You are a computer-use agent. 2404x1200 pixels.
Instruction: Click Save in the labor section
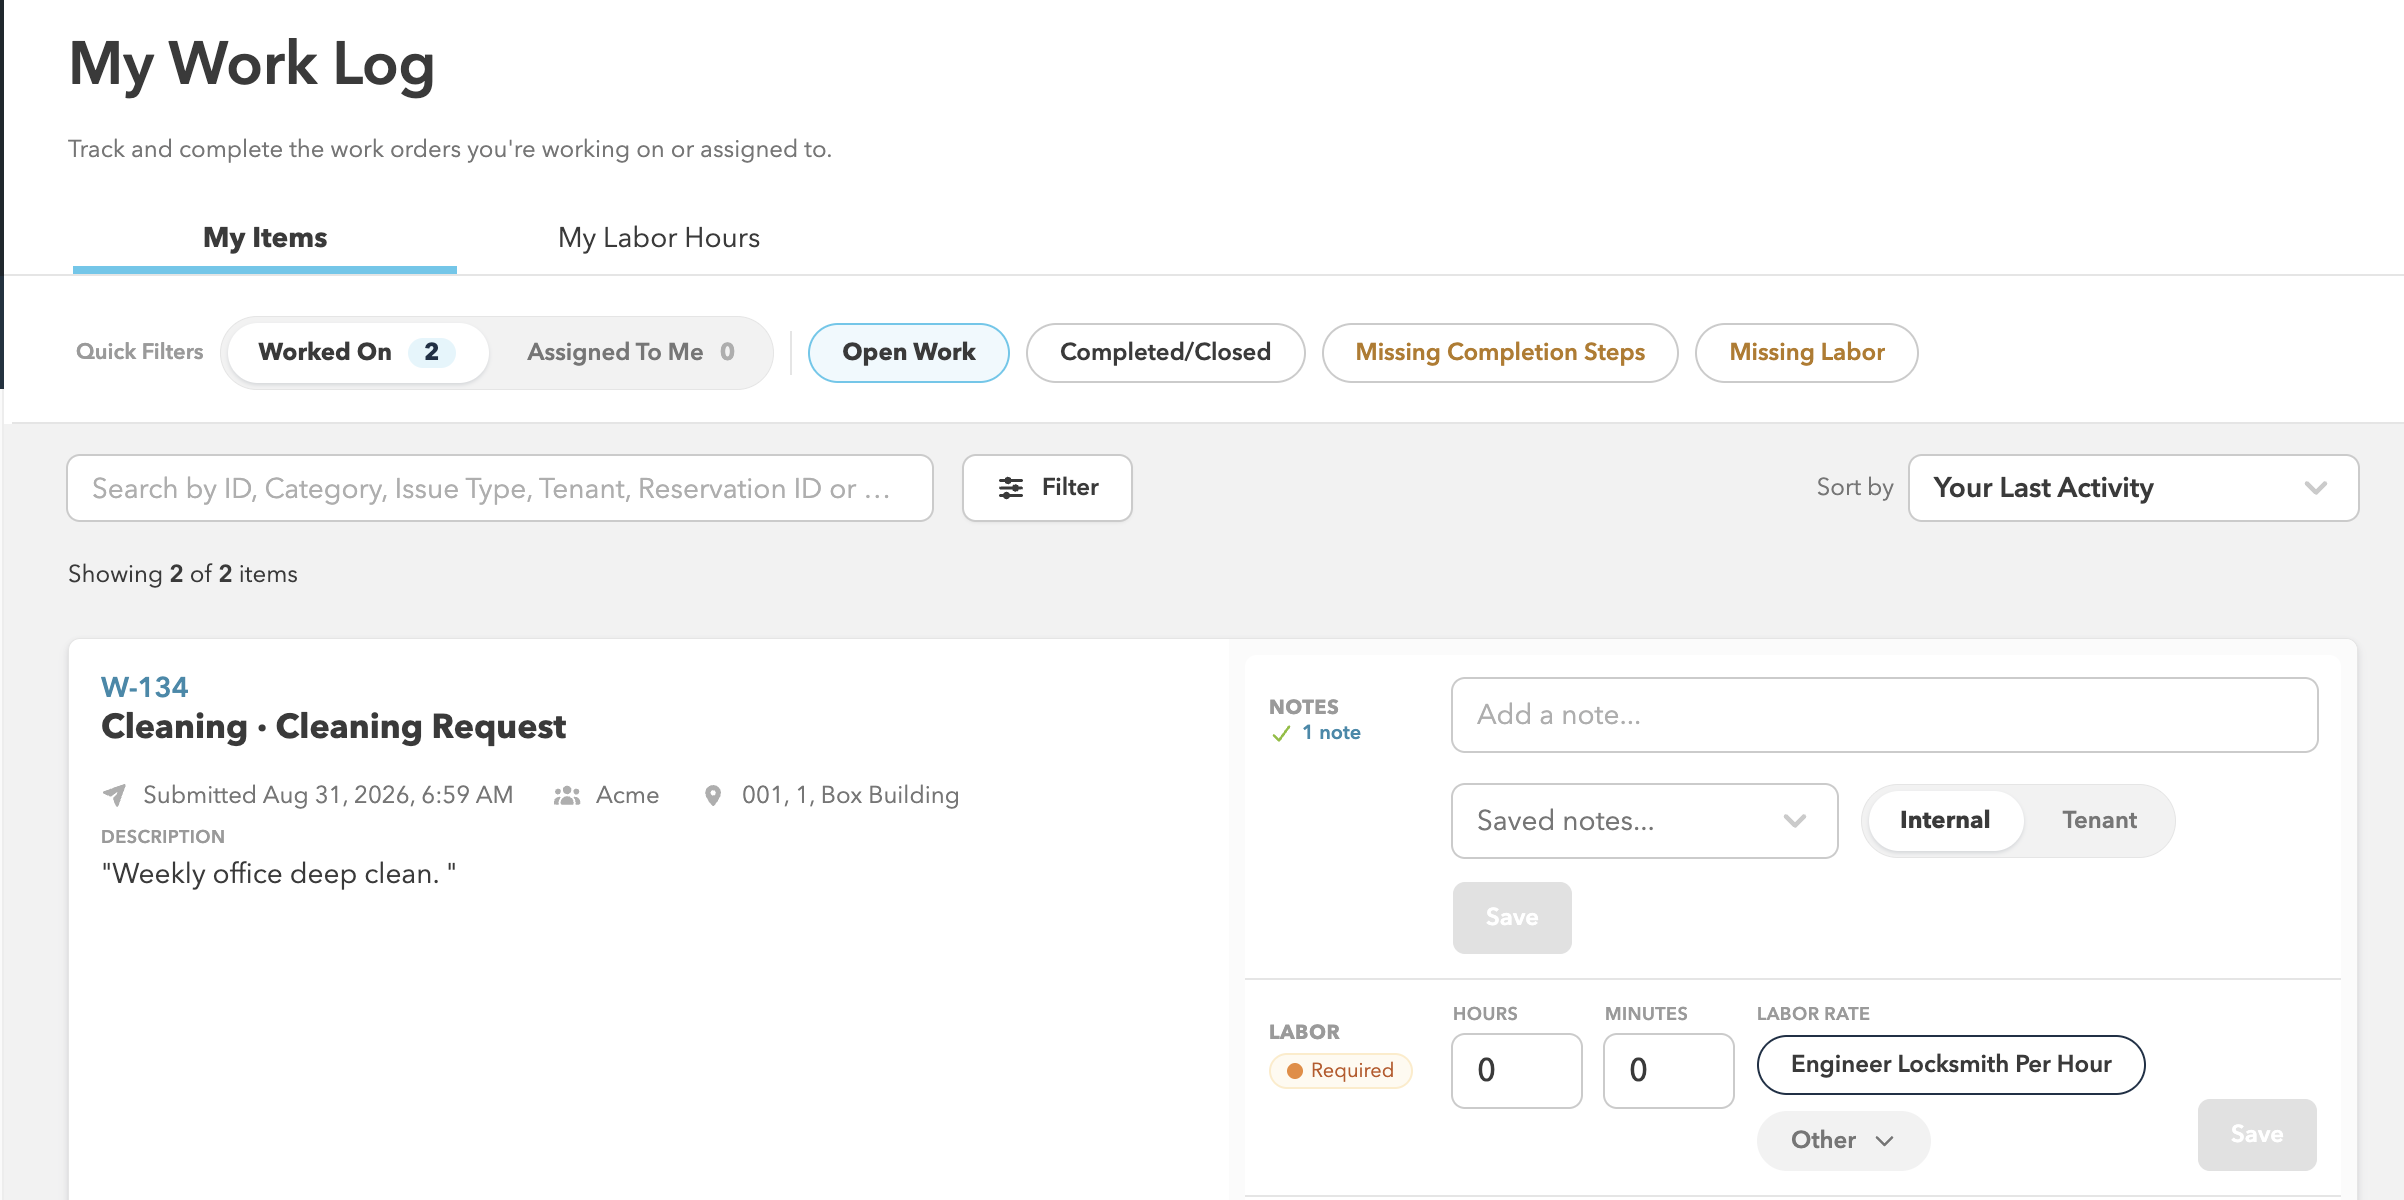(x=2257, y=1134)
